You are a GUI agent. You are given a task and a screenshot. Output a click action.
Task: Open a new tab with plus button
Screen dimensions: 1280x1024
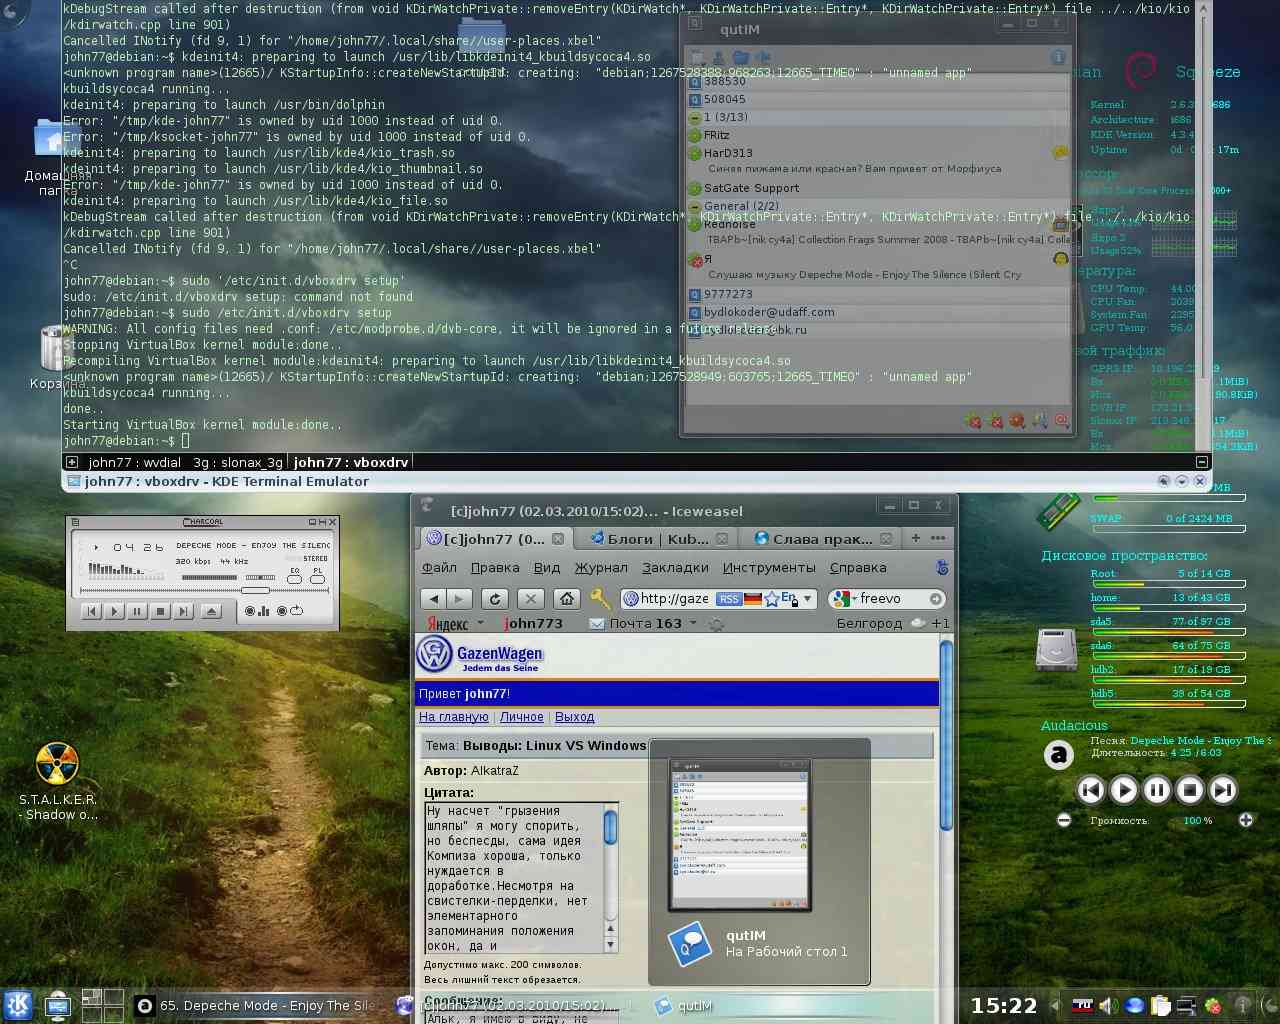click(915, 538)
